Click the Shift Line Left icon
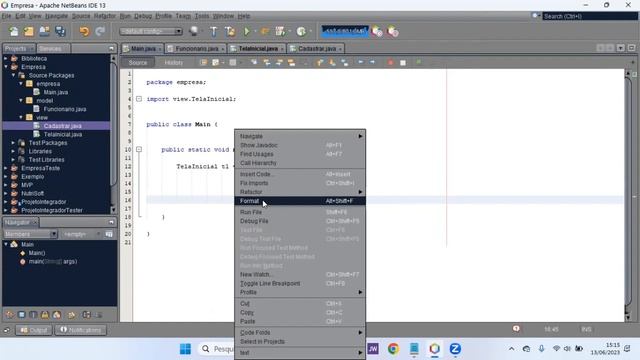Screen dimensions: 640x360 click(360, 62)
